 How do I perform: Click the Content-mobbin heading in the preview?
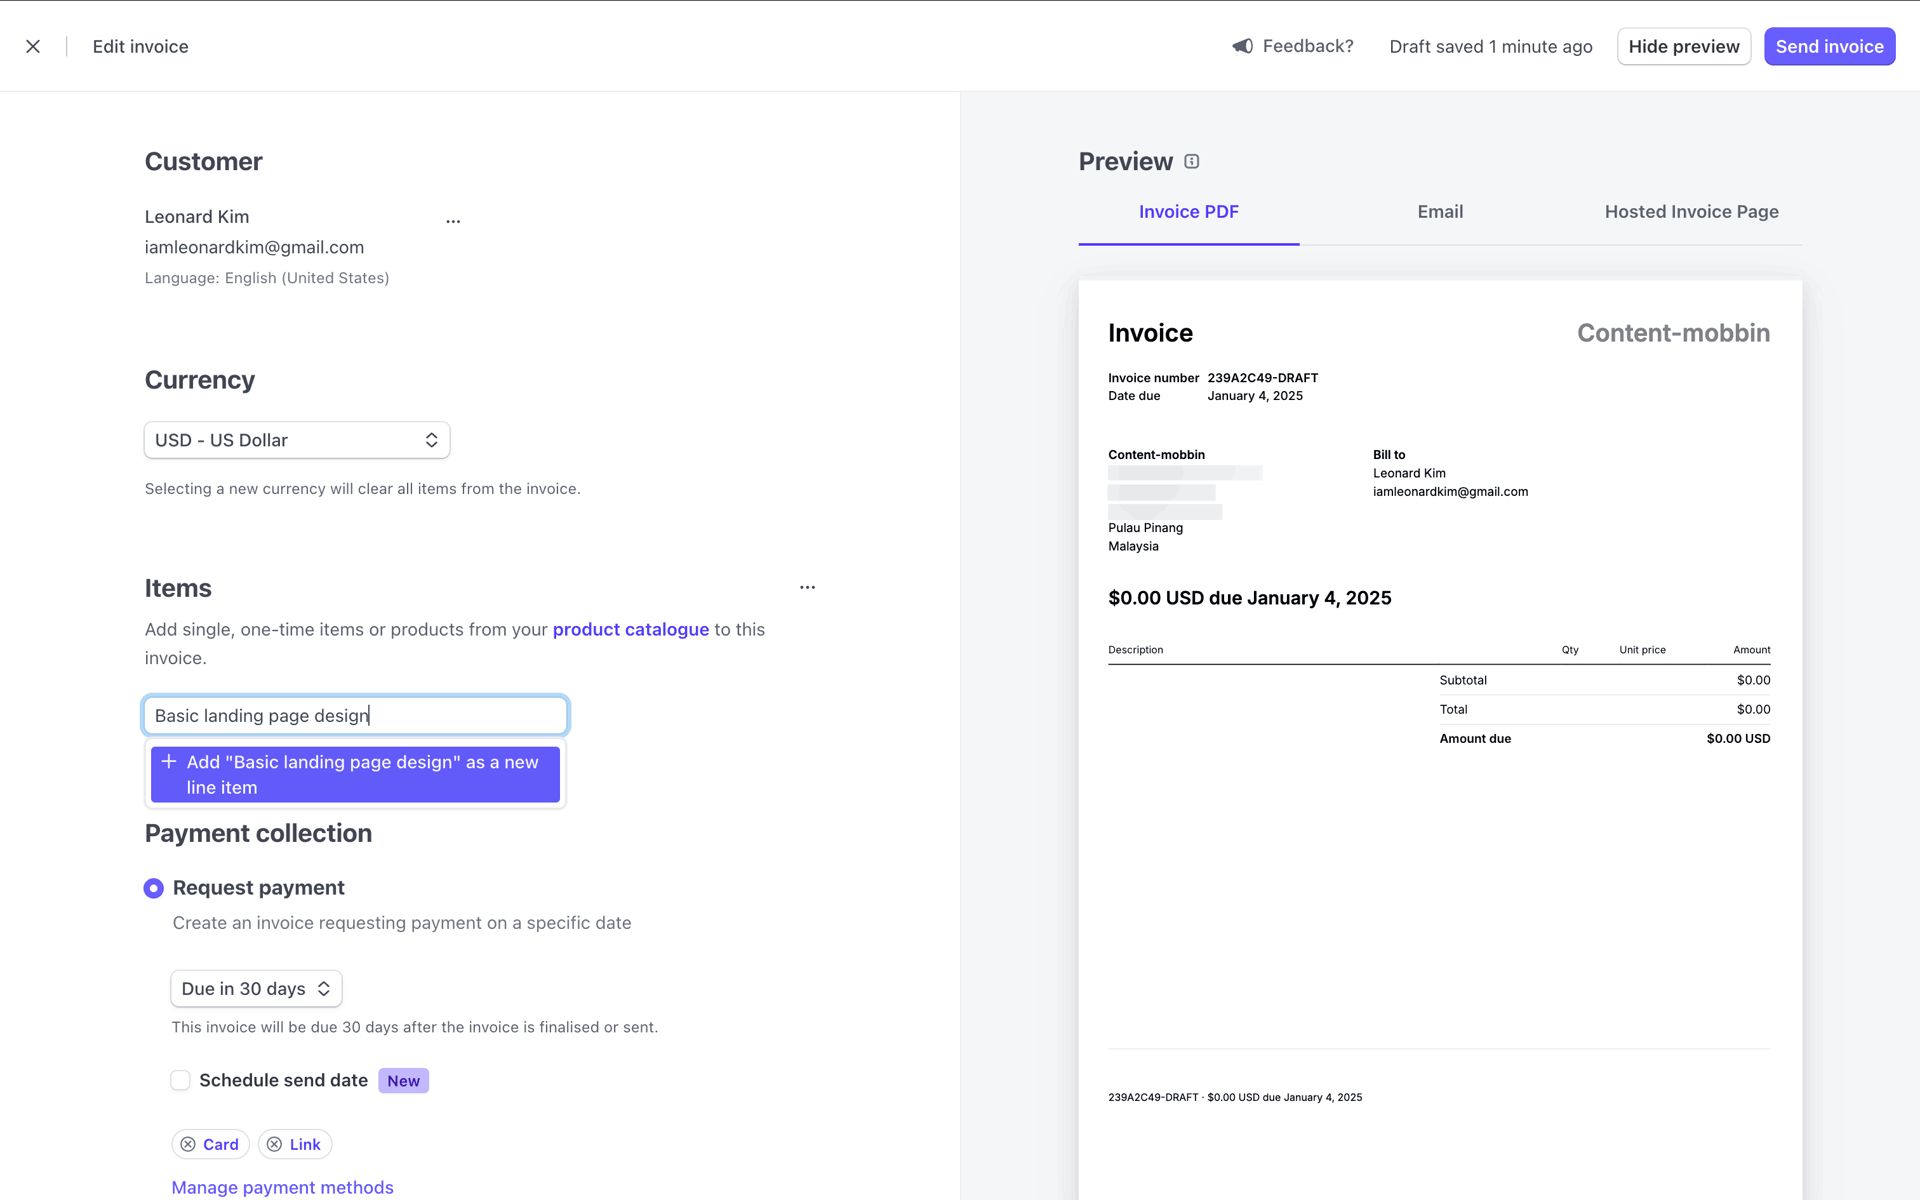[x=1673, y=333]
